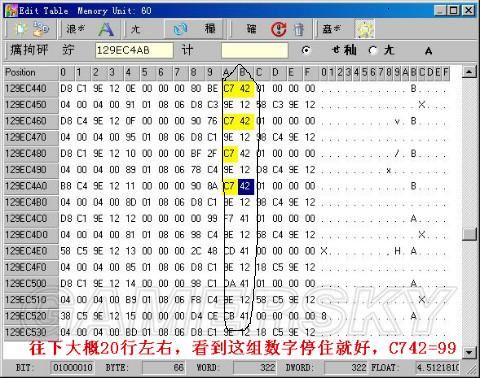Click the 浪* toolbar button

pyautogui.click(x=75, y=29)
